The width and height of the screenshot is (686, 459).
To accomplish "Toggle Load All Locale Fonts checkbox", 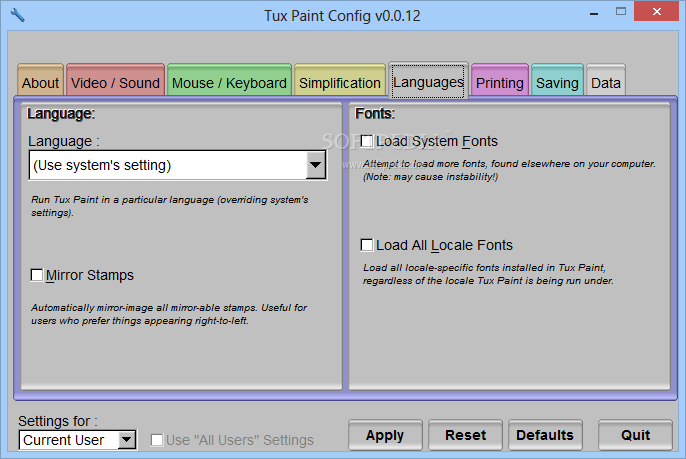I will coord(367,245).
